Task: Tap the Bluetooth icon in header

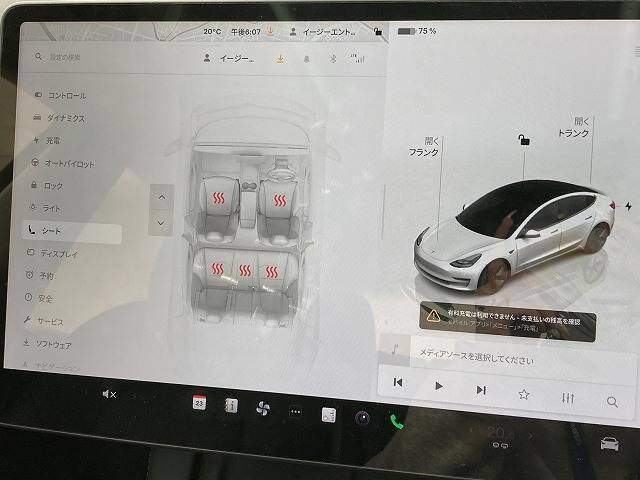Action: click(334, 58)
